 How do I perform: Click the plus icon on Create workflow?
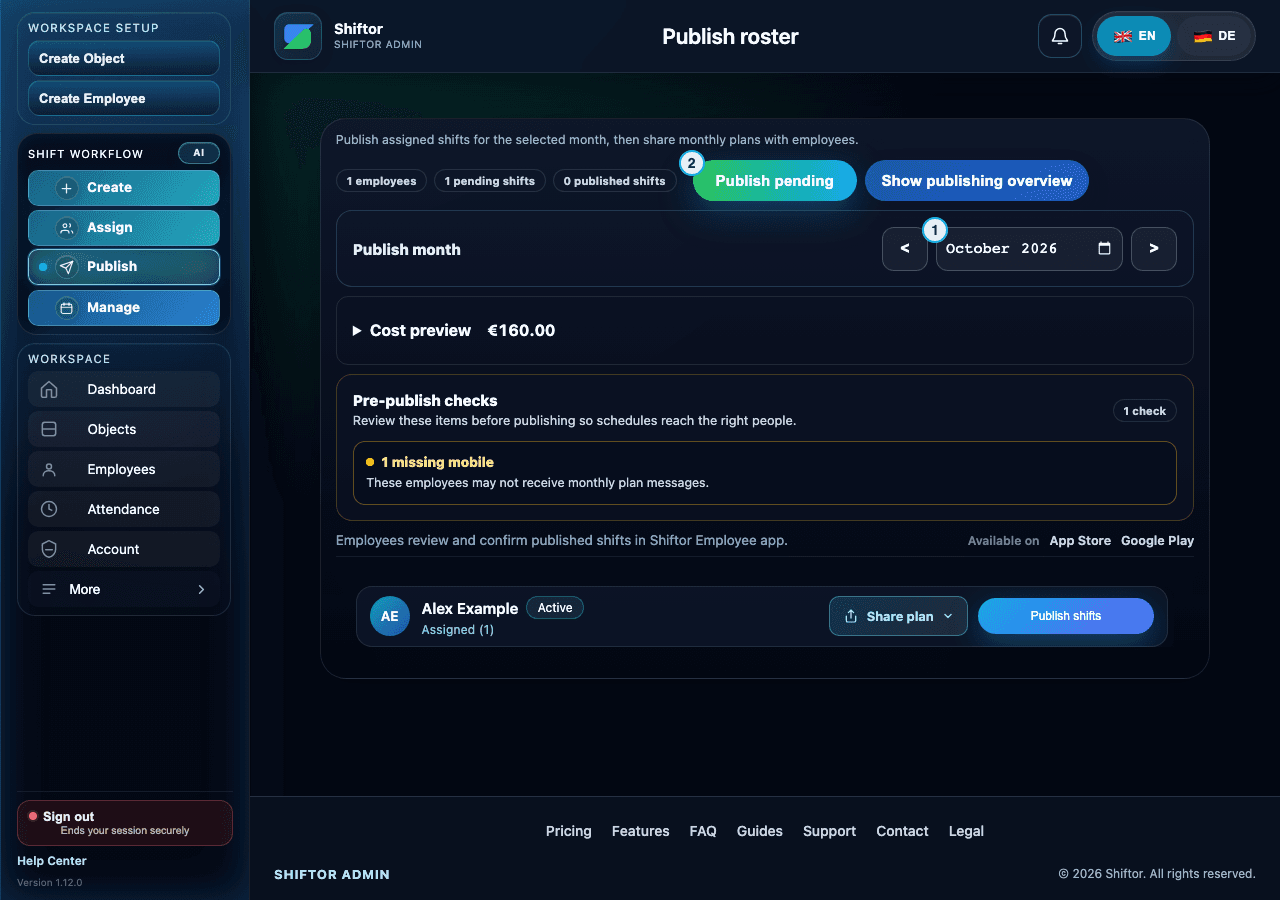pyautogui.click(x=67, y=188)
